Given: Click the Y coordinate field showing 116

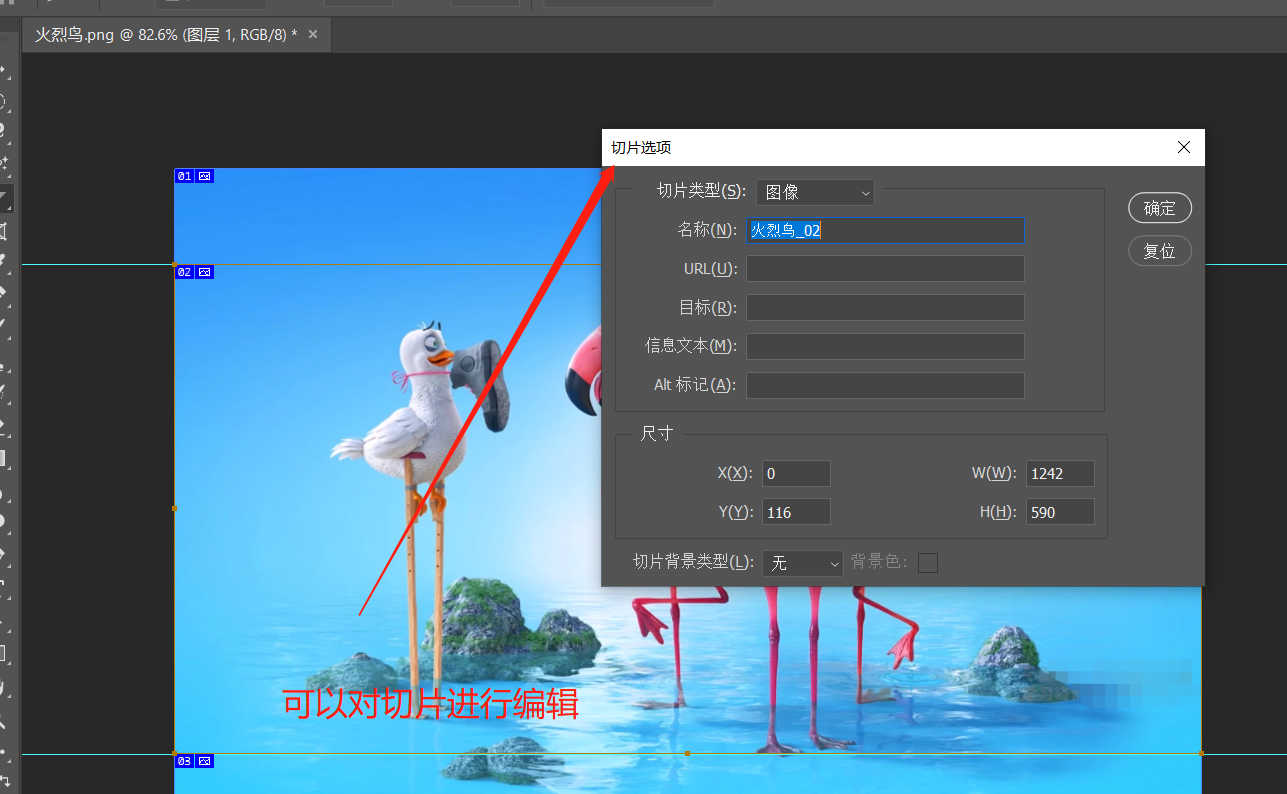Looking at the screenshot, I should [x=796, y=512].
